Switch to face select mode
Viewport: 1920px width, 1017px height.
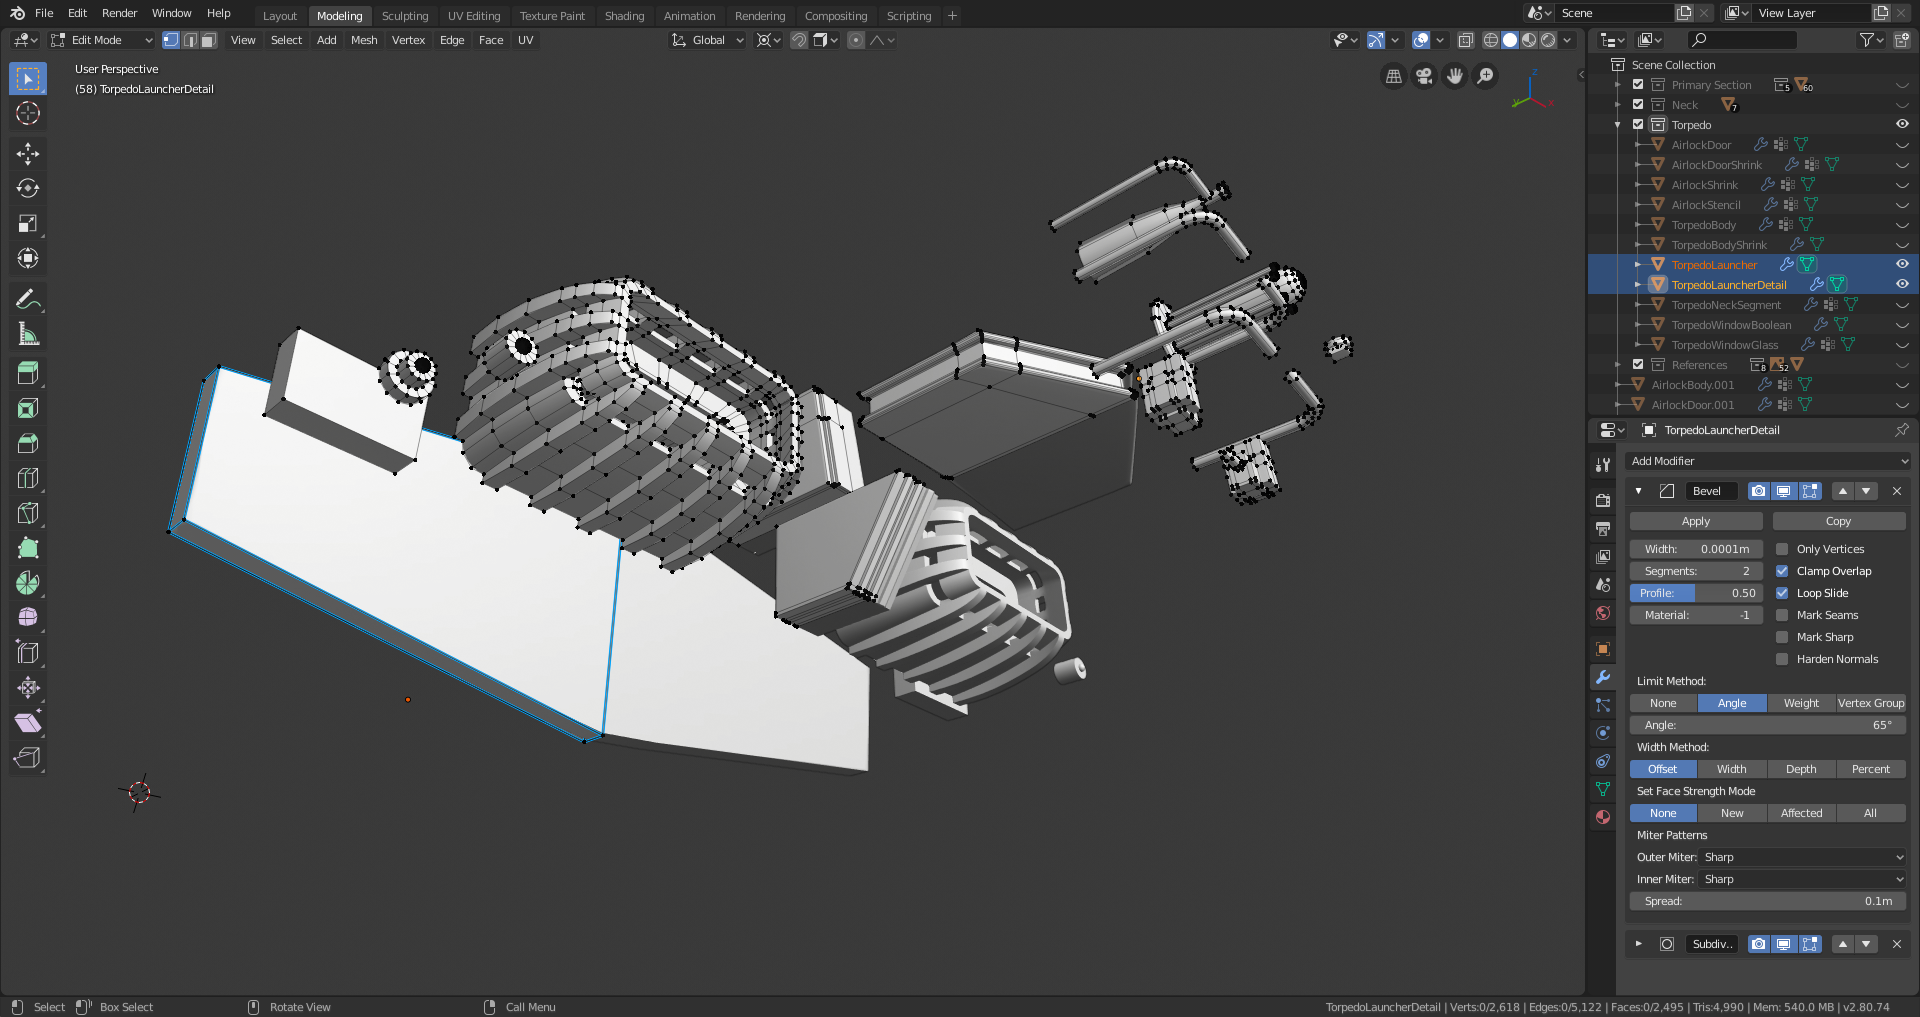click(208, 40)
